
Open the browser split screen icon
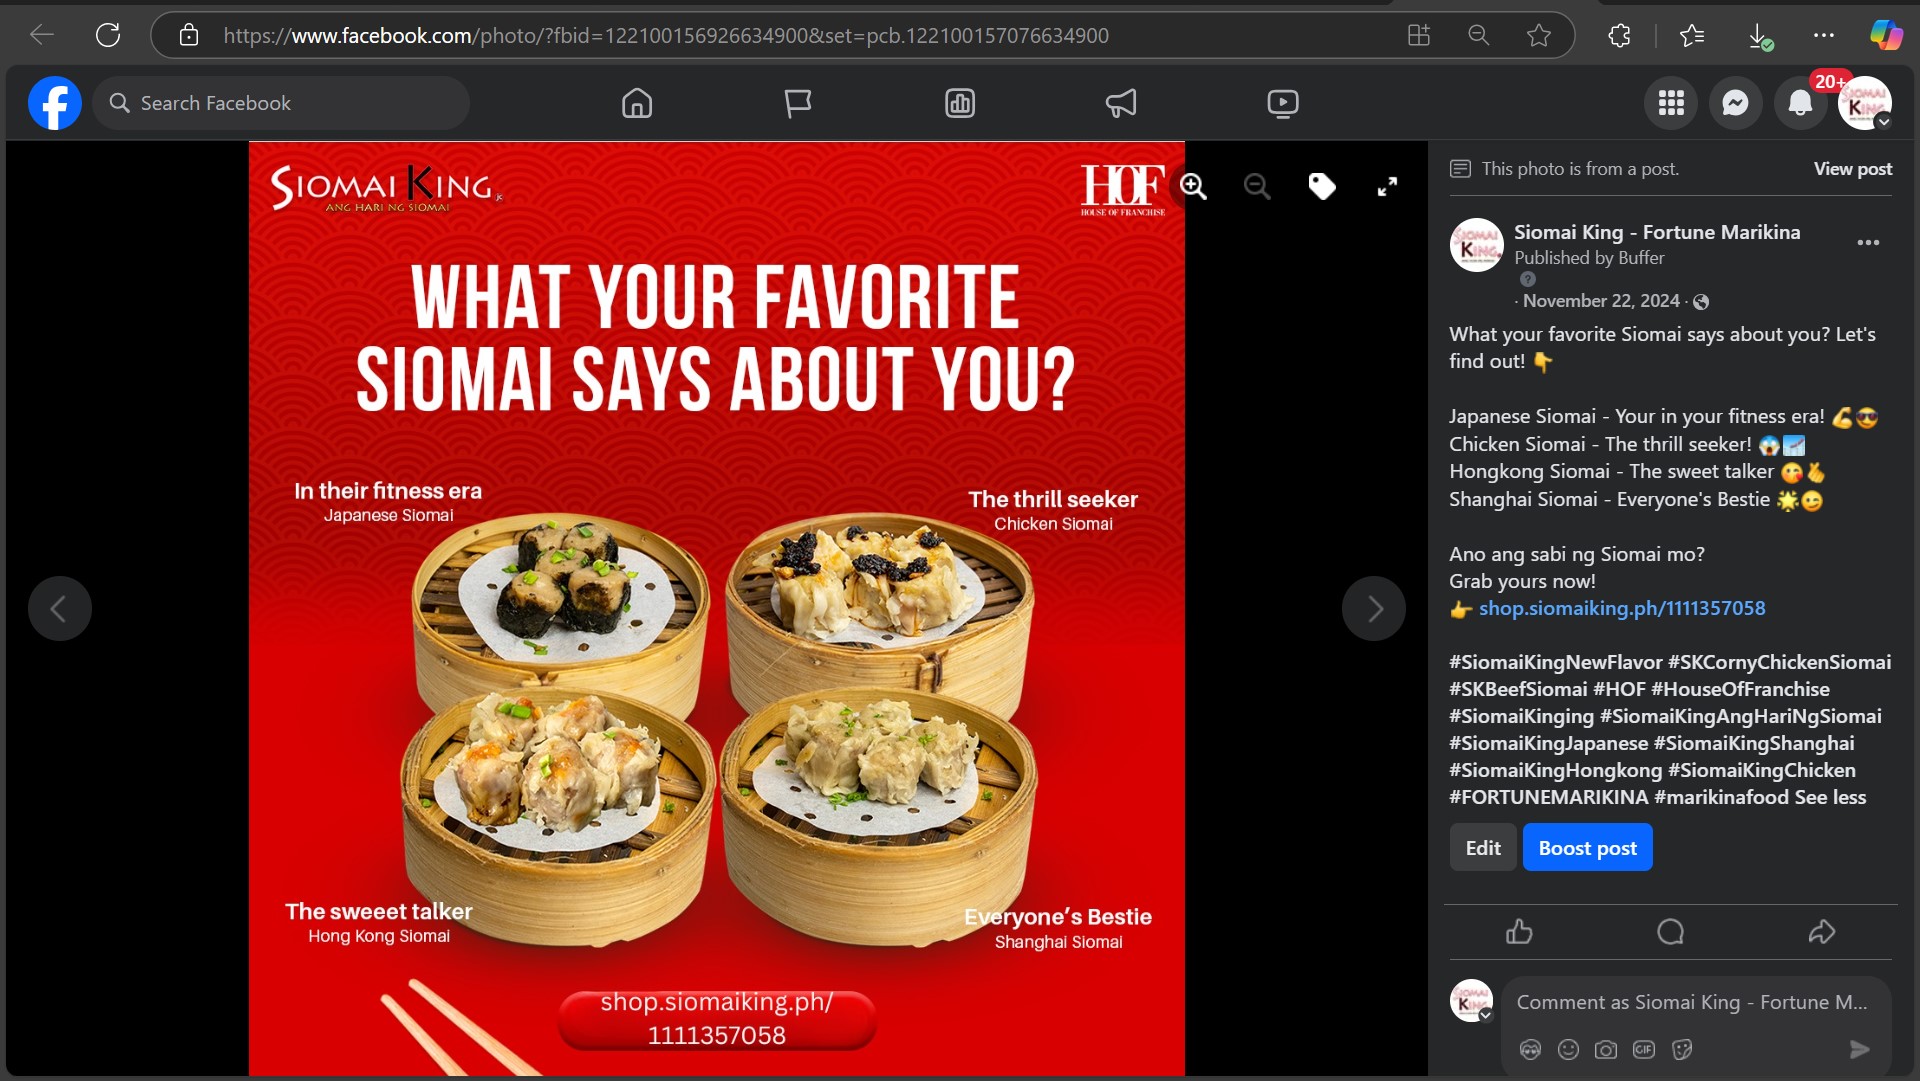[x=1419, y=35]
